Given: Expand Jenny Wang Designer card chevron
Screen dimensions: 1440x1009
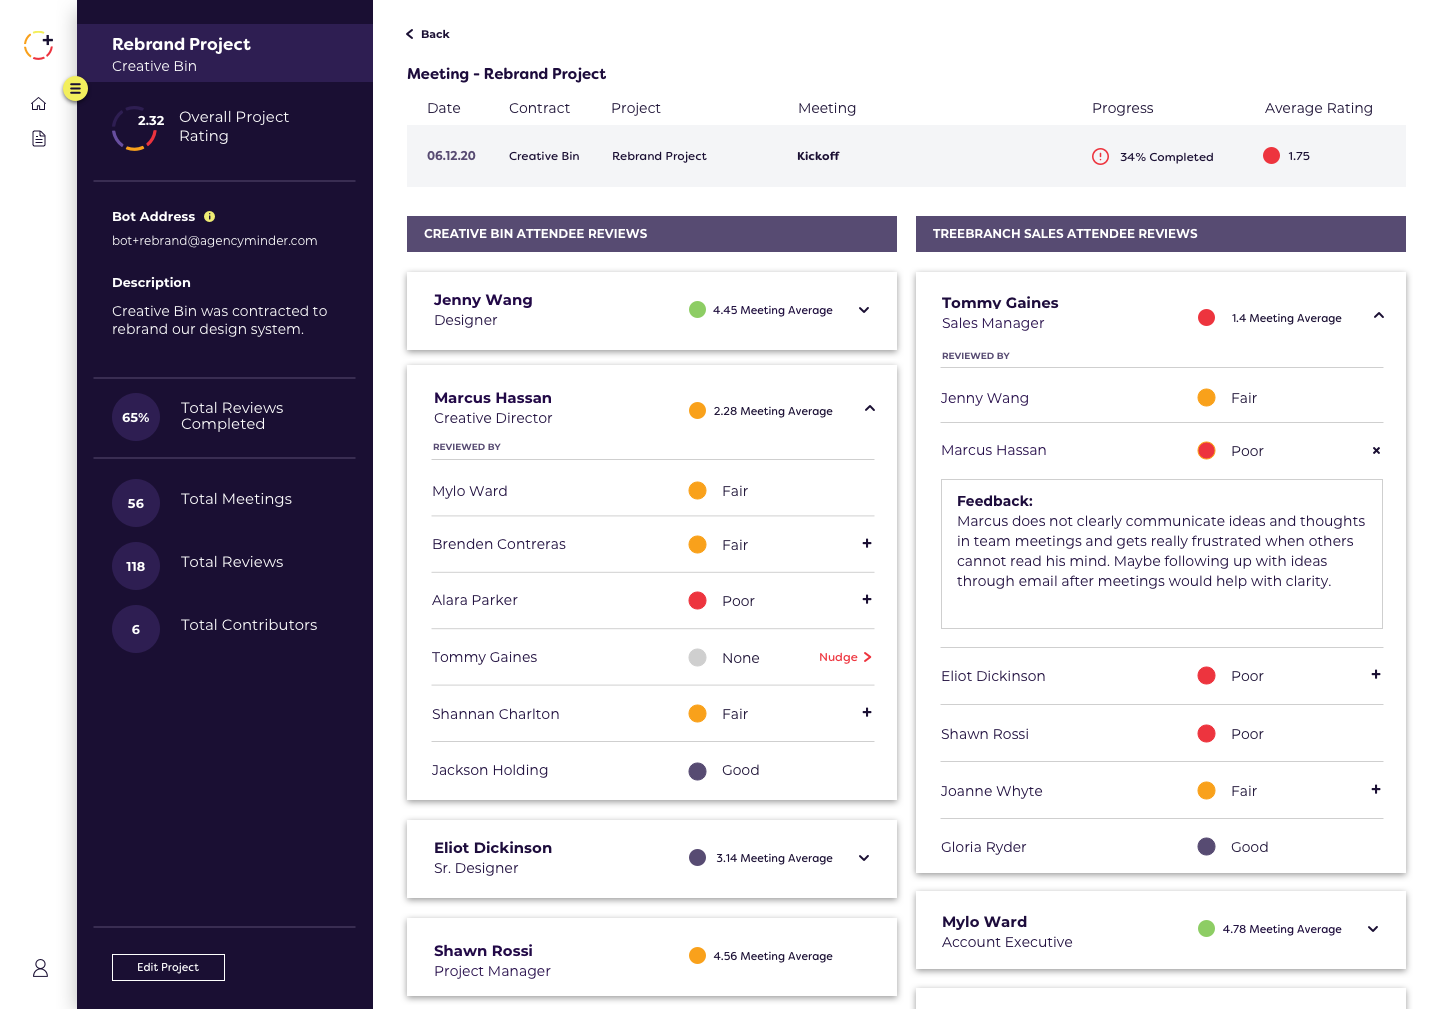Looking at the screenshot, I should (x=864, y=310).
